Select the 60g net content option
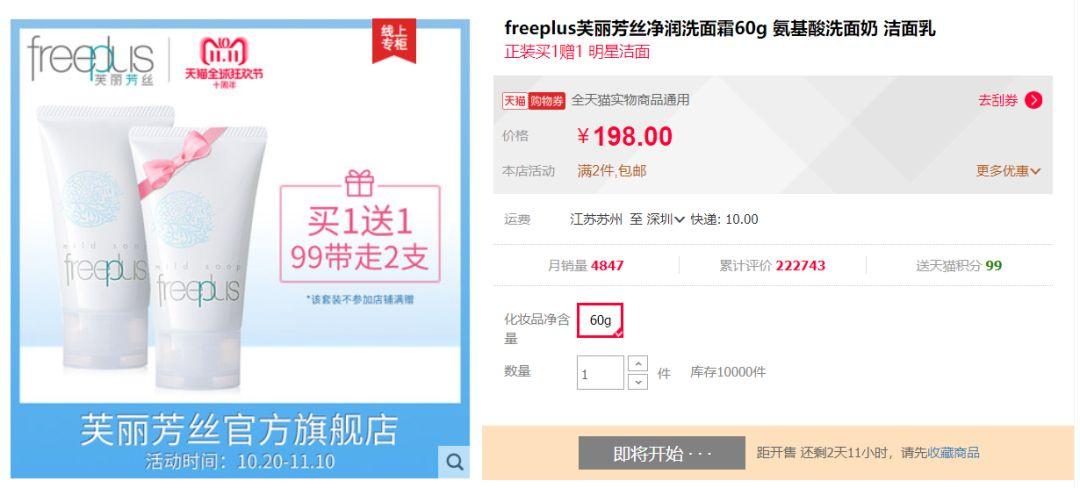 pos(600,320)
